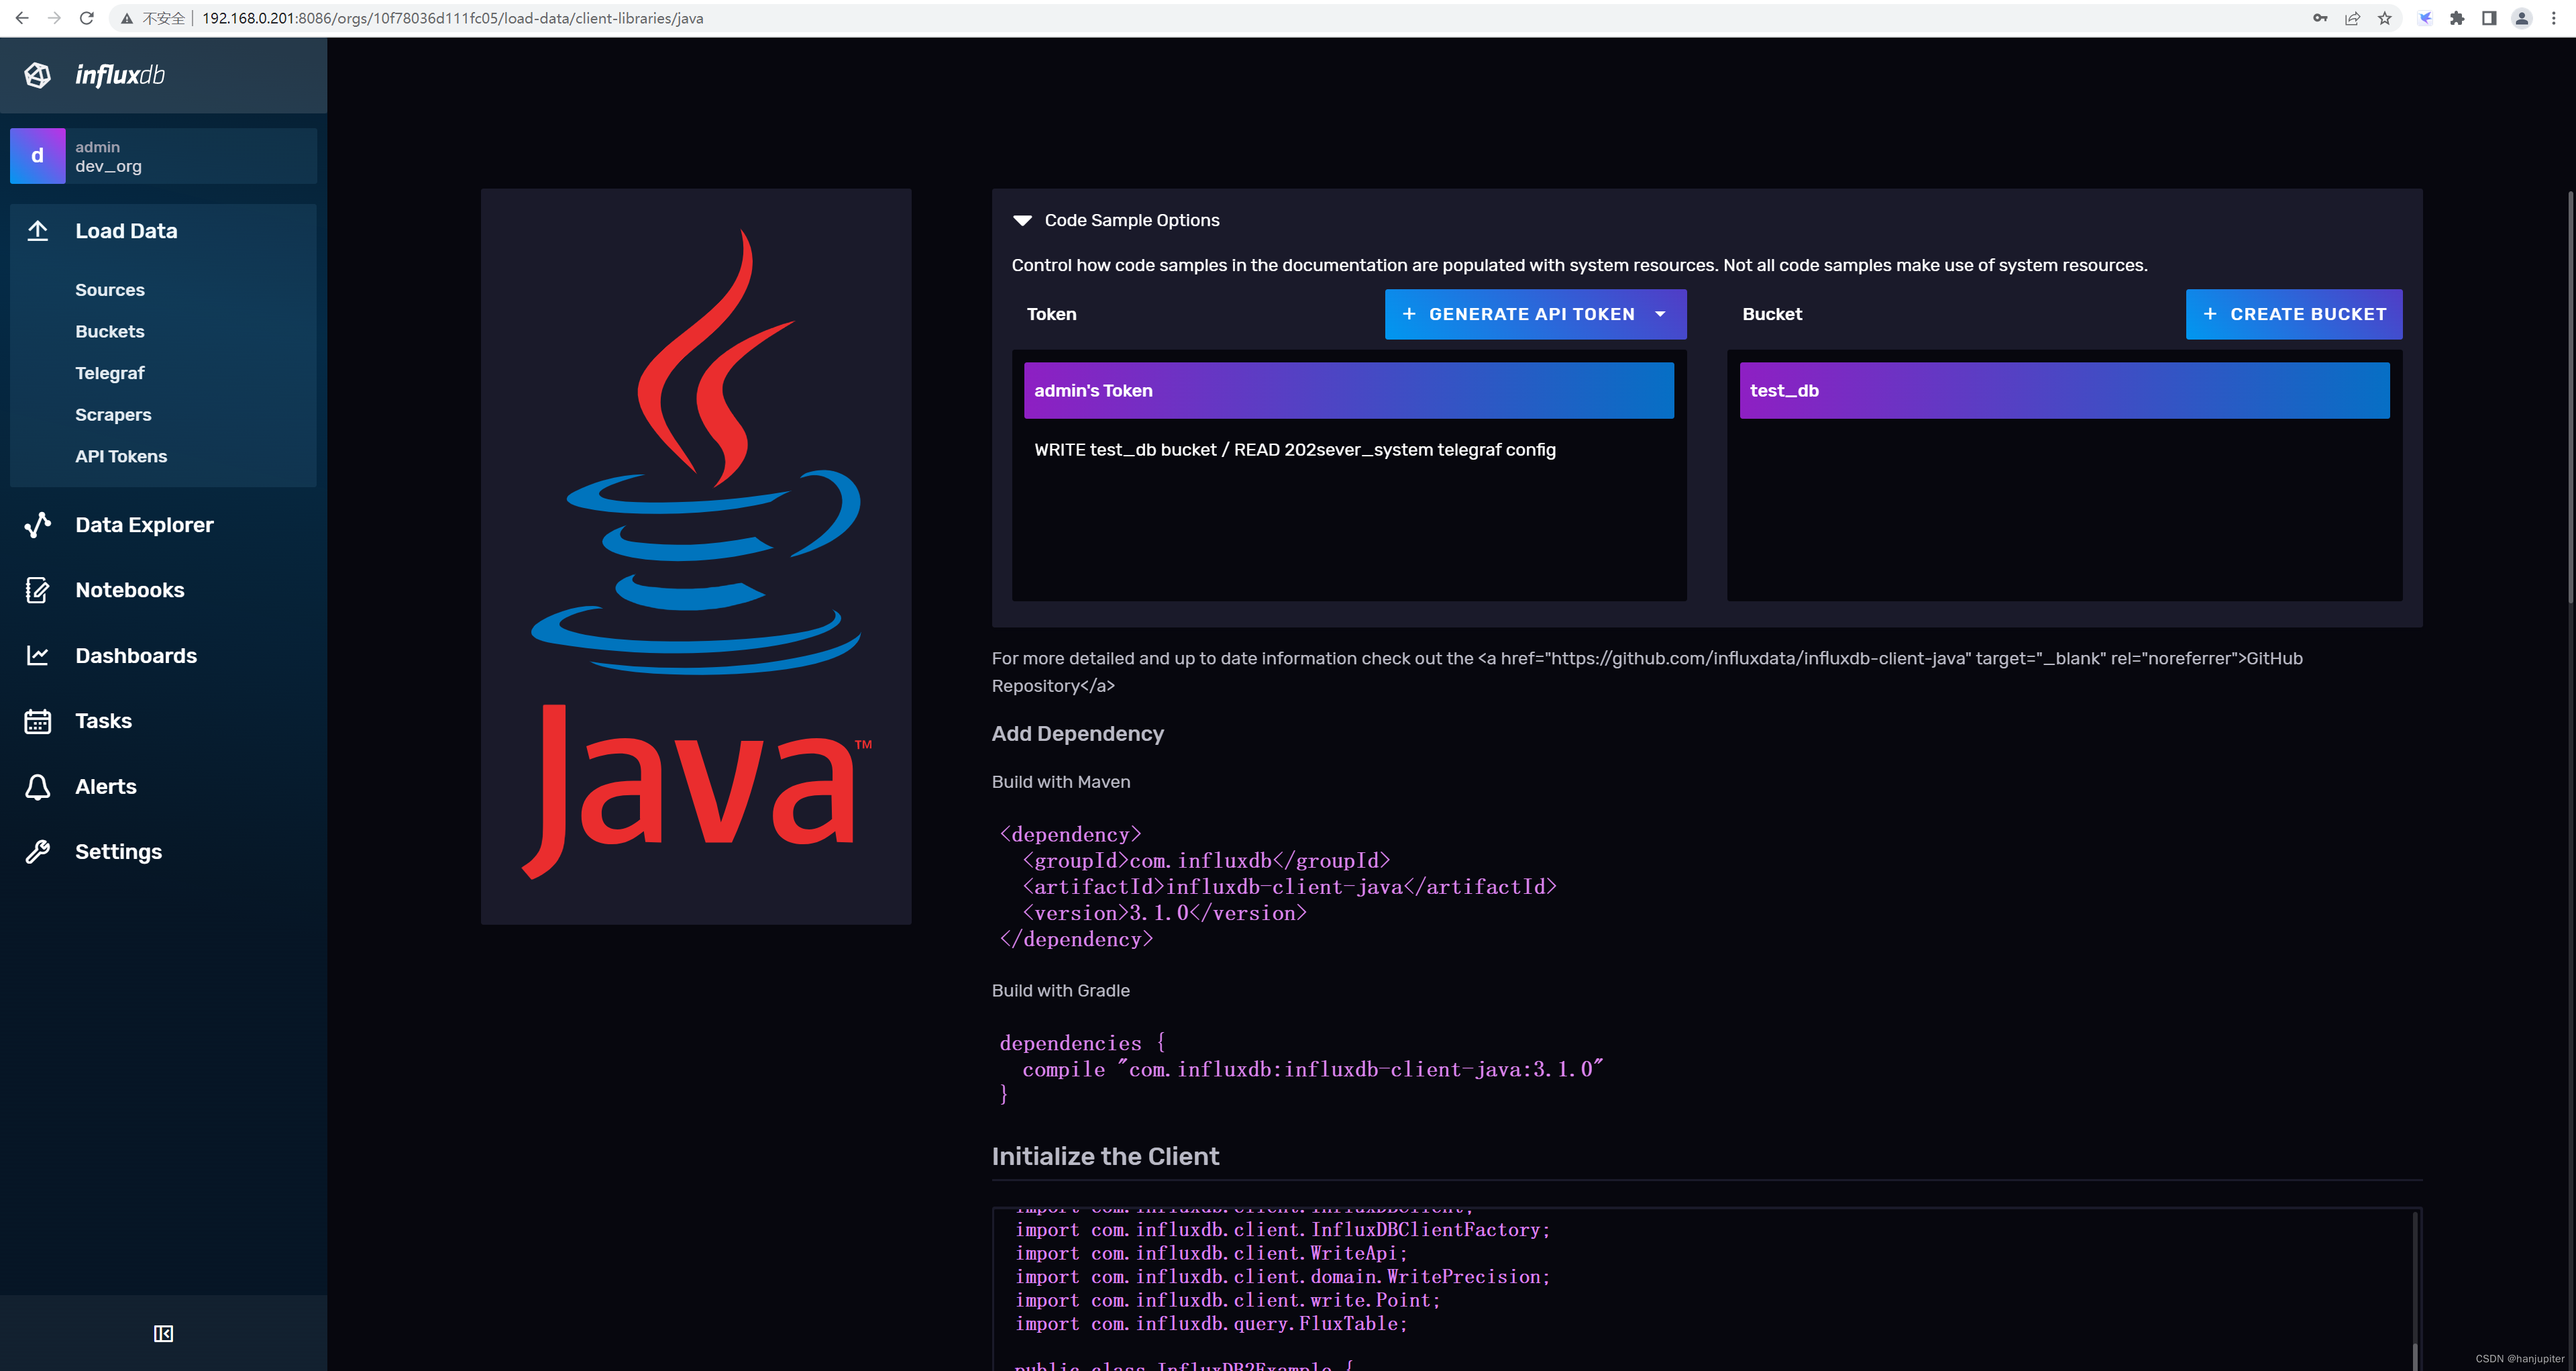2576x1371 pixels.
Task: Click the Create Bucket button
Action: [x=2293, y=314]
